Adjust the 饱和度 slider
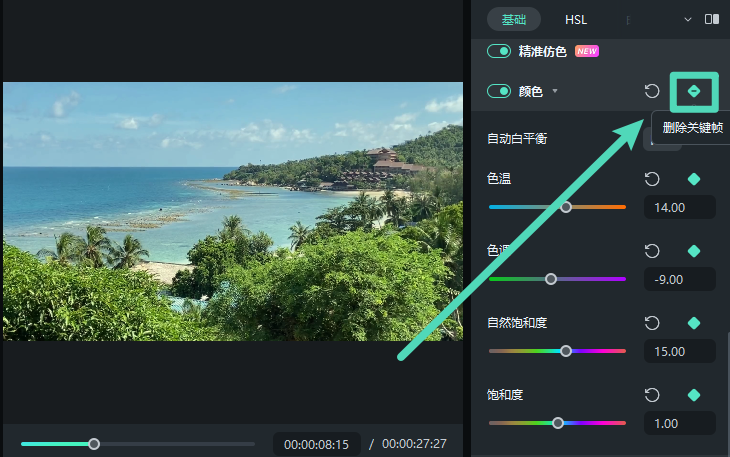 pos(557,423)
